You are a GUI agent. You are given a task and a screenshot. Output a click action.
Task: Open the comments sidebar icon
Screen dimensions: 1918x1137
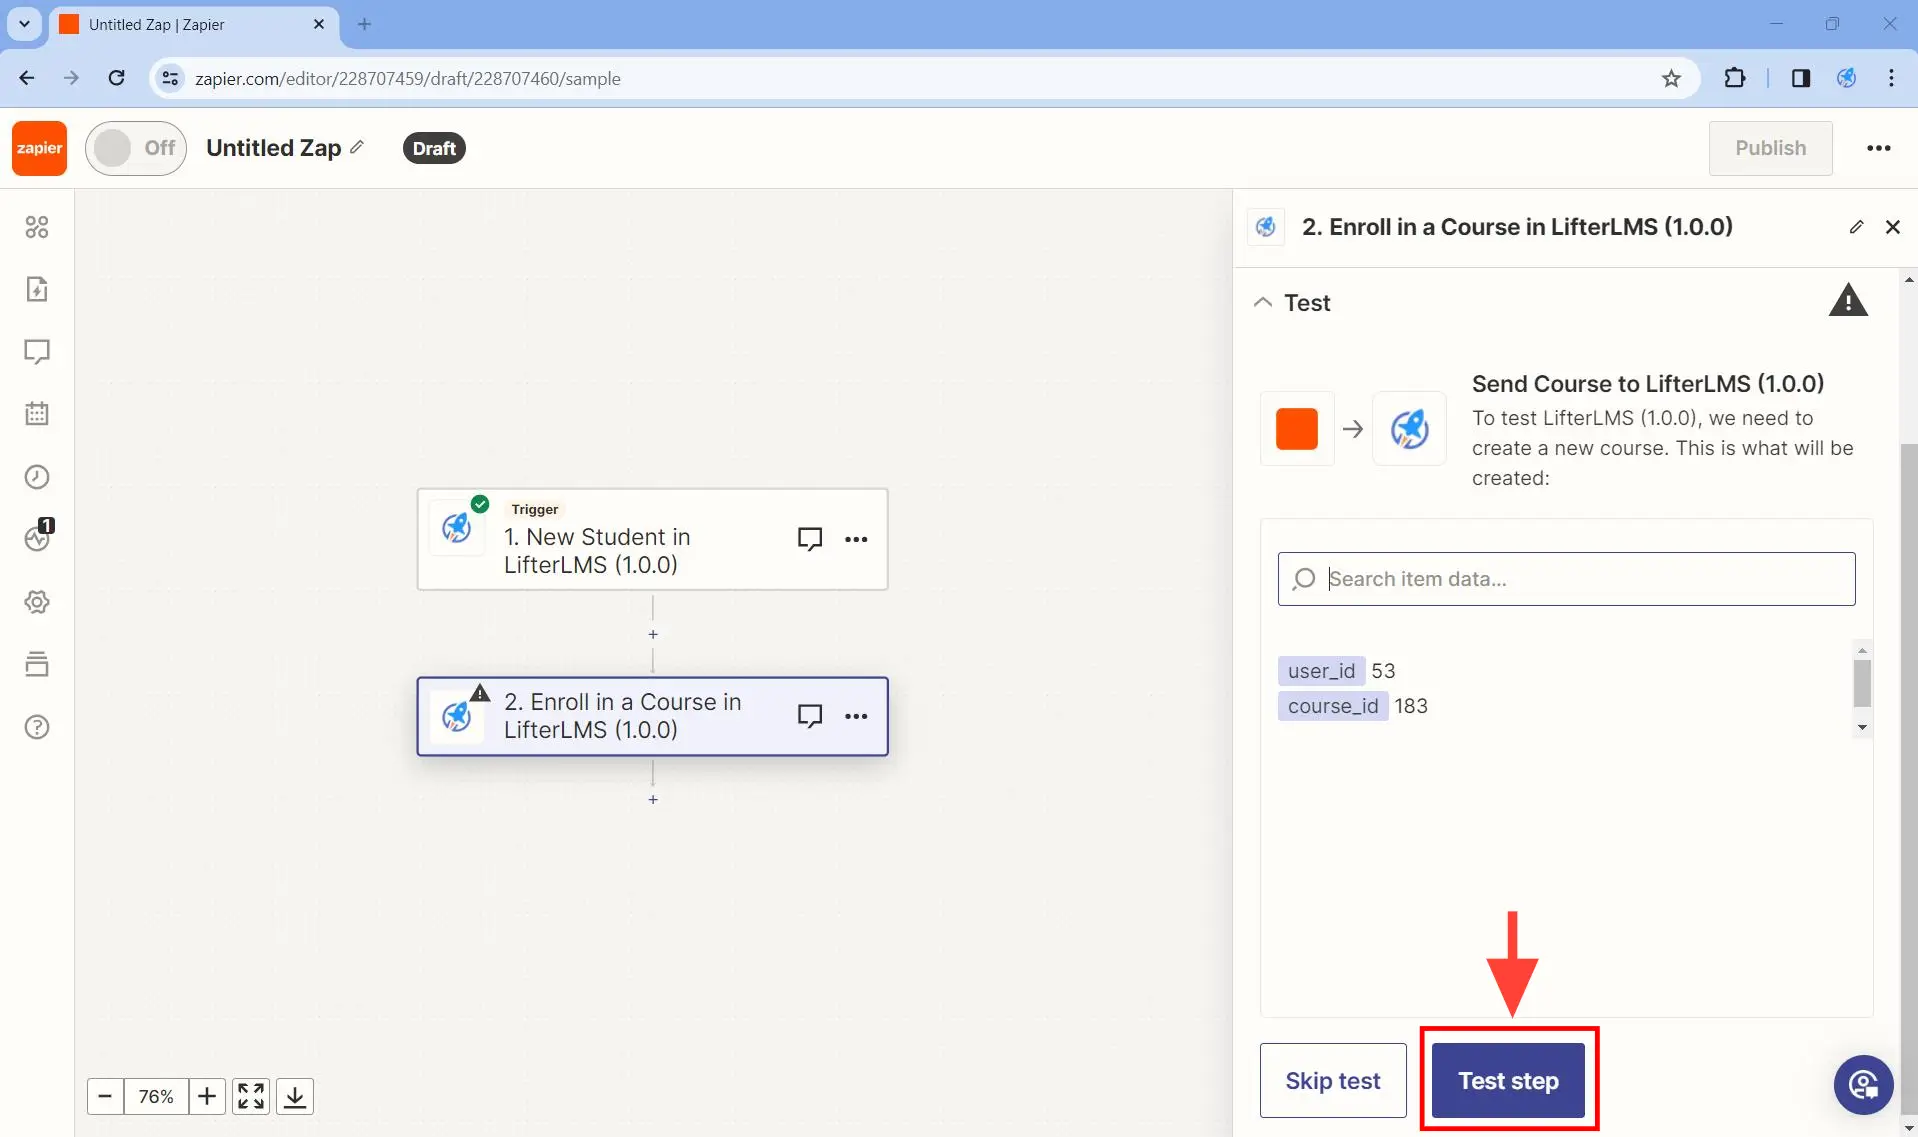click(37, 352)
